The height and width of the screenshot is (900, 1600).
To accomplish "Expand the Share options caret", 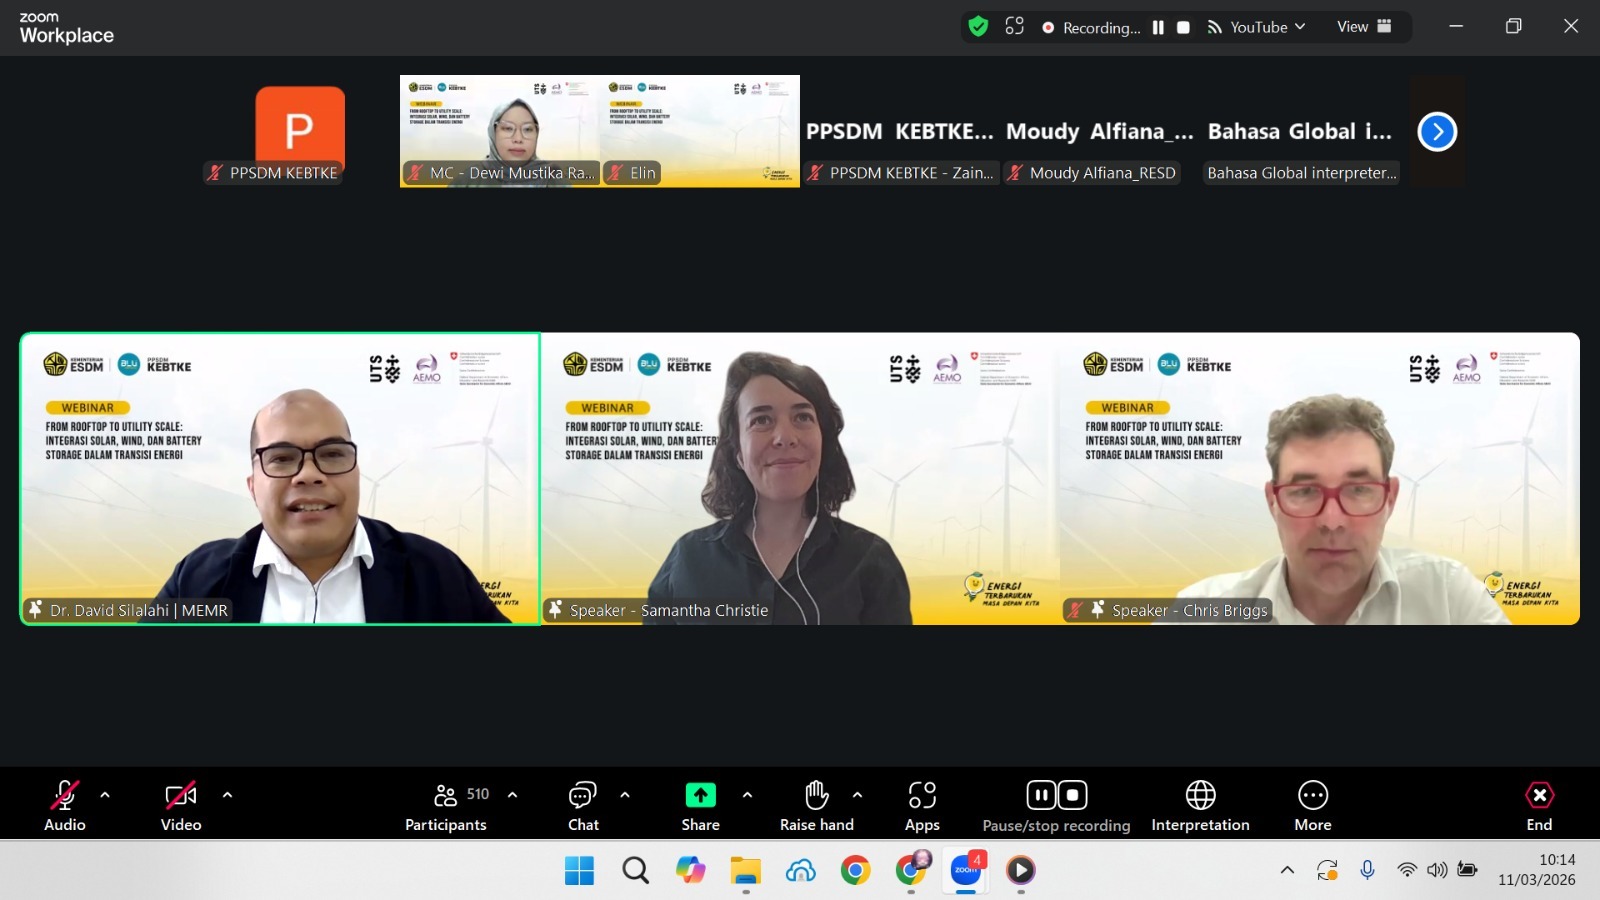I will click(x=747, y=795).
